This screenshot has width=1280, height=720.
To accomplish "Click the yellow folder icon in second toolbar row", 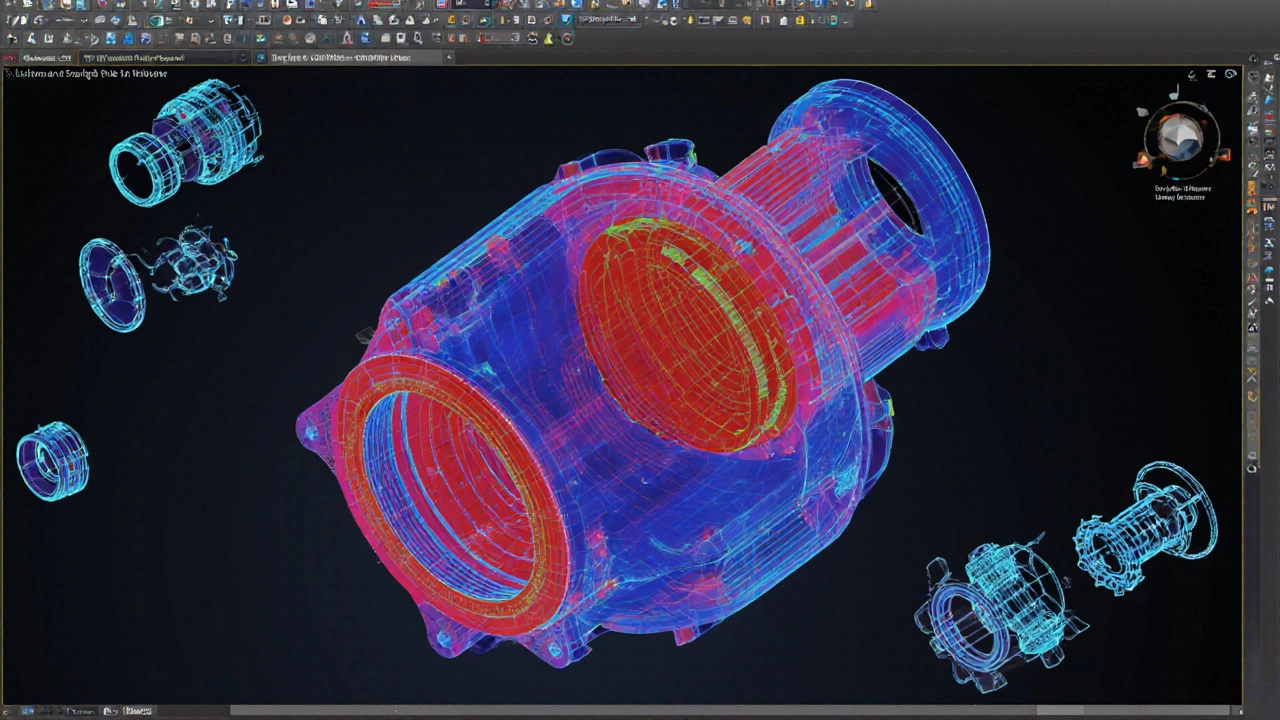I will 451,20.
